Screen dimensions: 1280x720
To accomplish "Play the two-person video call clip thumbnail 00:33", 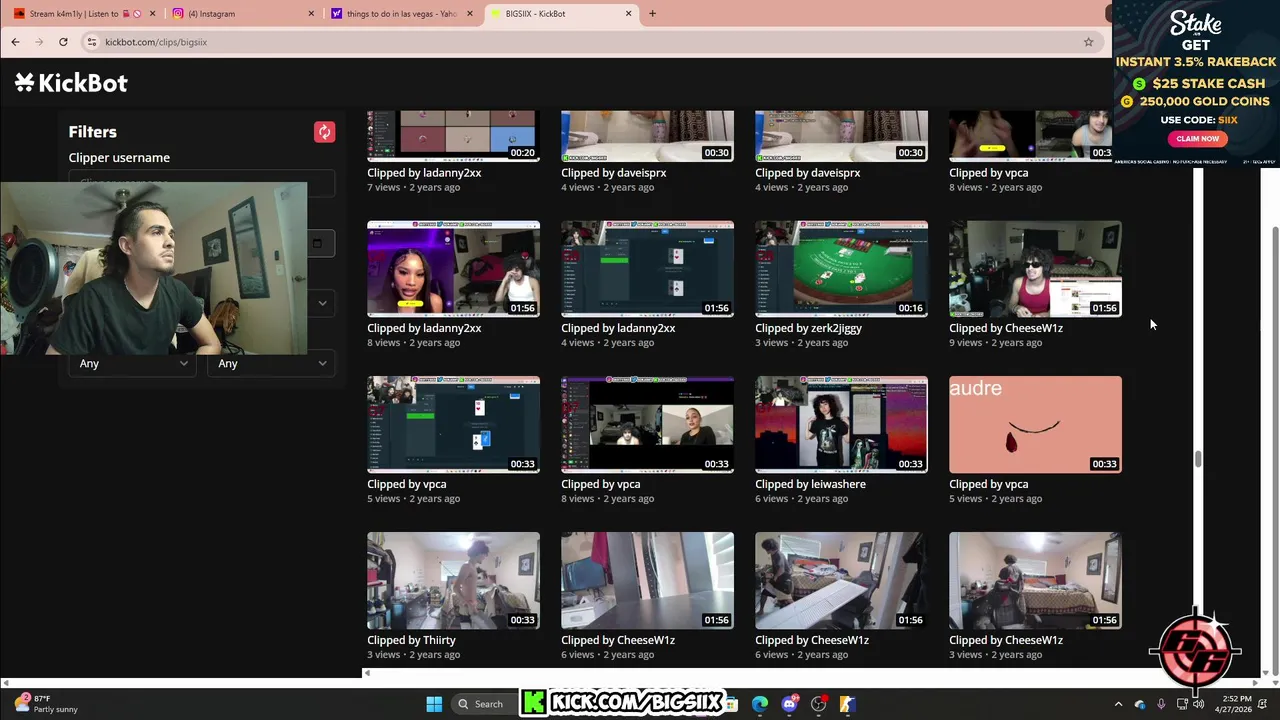I will [647, 425].
